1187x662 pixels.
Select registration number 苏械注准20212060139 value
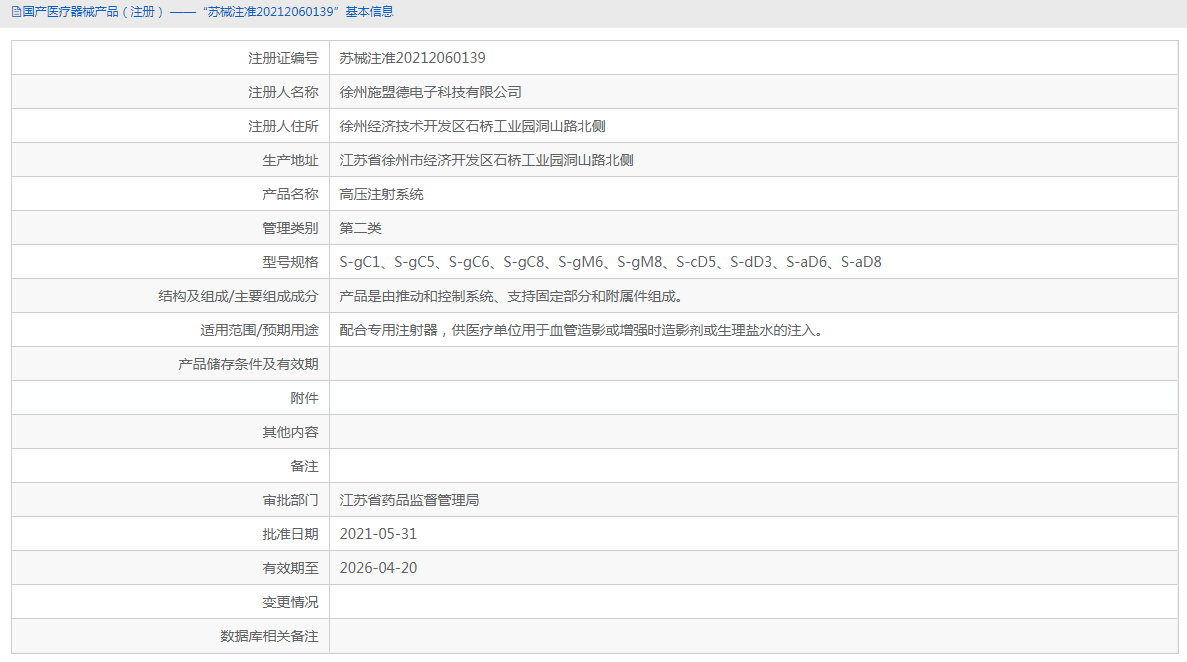412,58
